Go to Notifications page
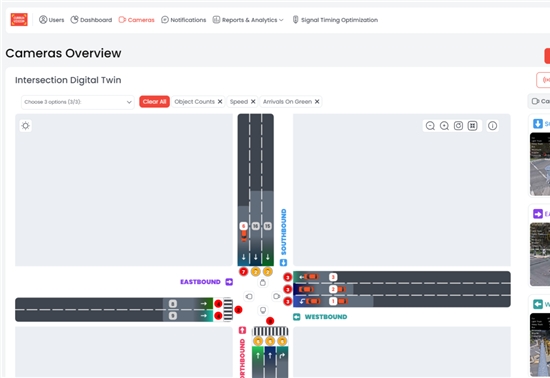 point(183,20)
